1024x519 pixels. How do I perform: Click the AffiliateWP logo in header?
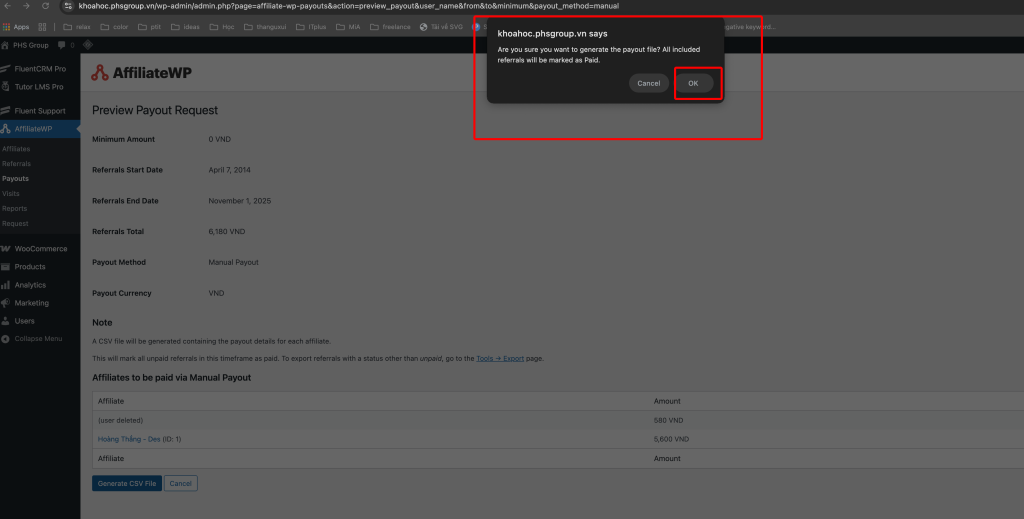click(141, 72)
